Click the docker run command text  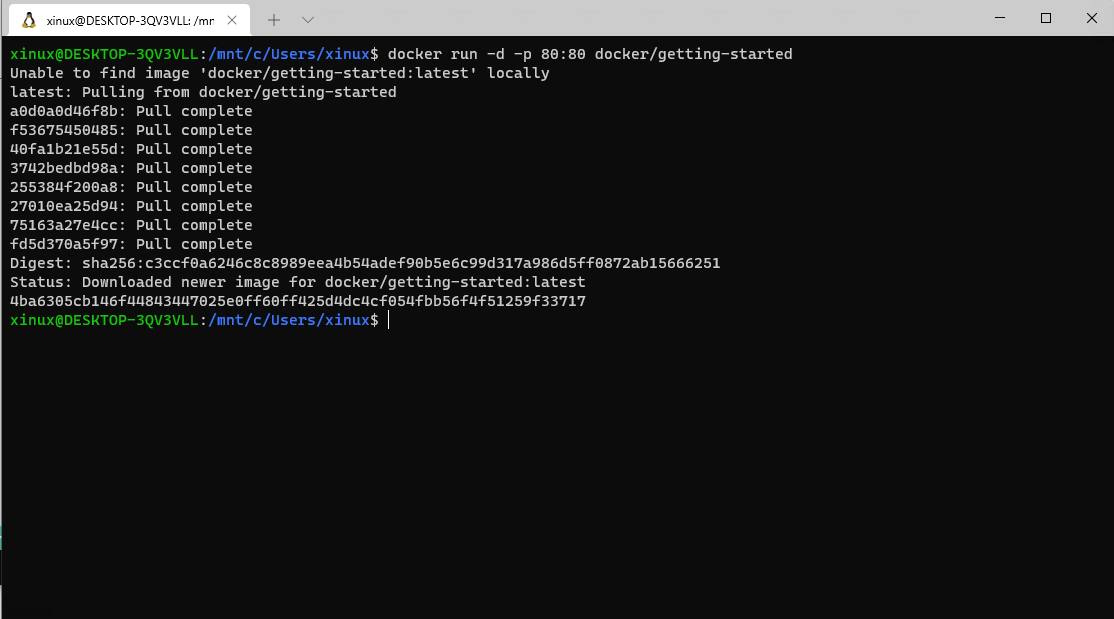(589, 54)
